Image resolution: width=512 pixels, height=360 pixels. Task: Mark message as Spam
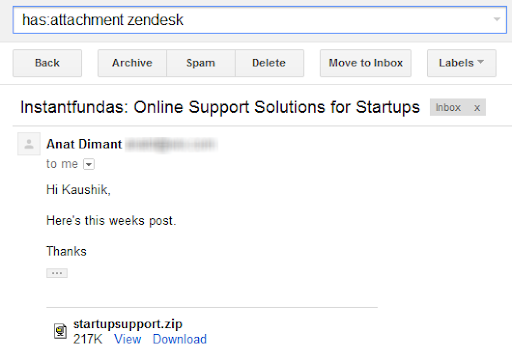(201, 63)
